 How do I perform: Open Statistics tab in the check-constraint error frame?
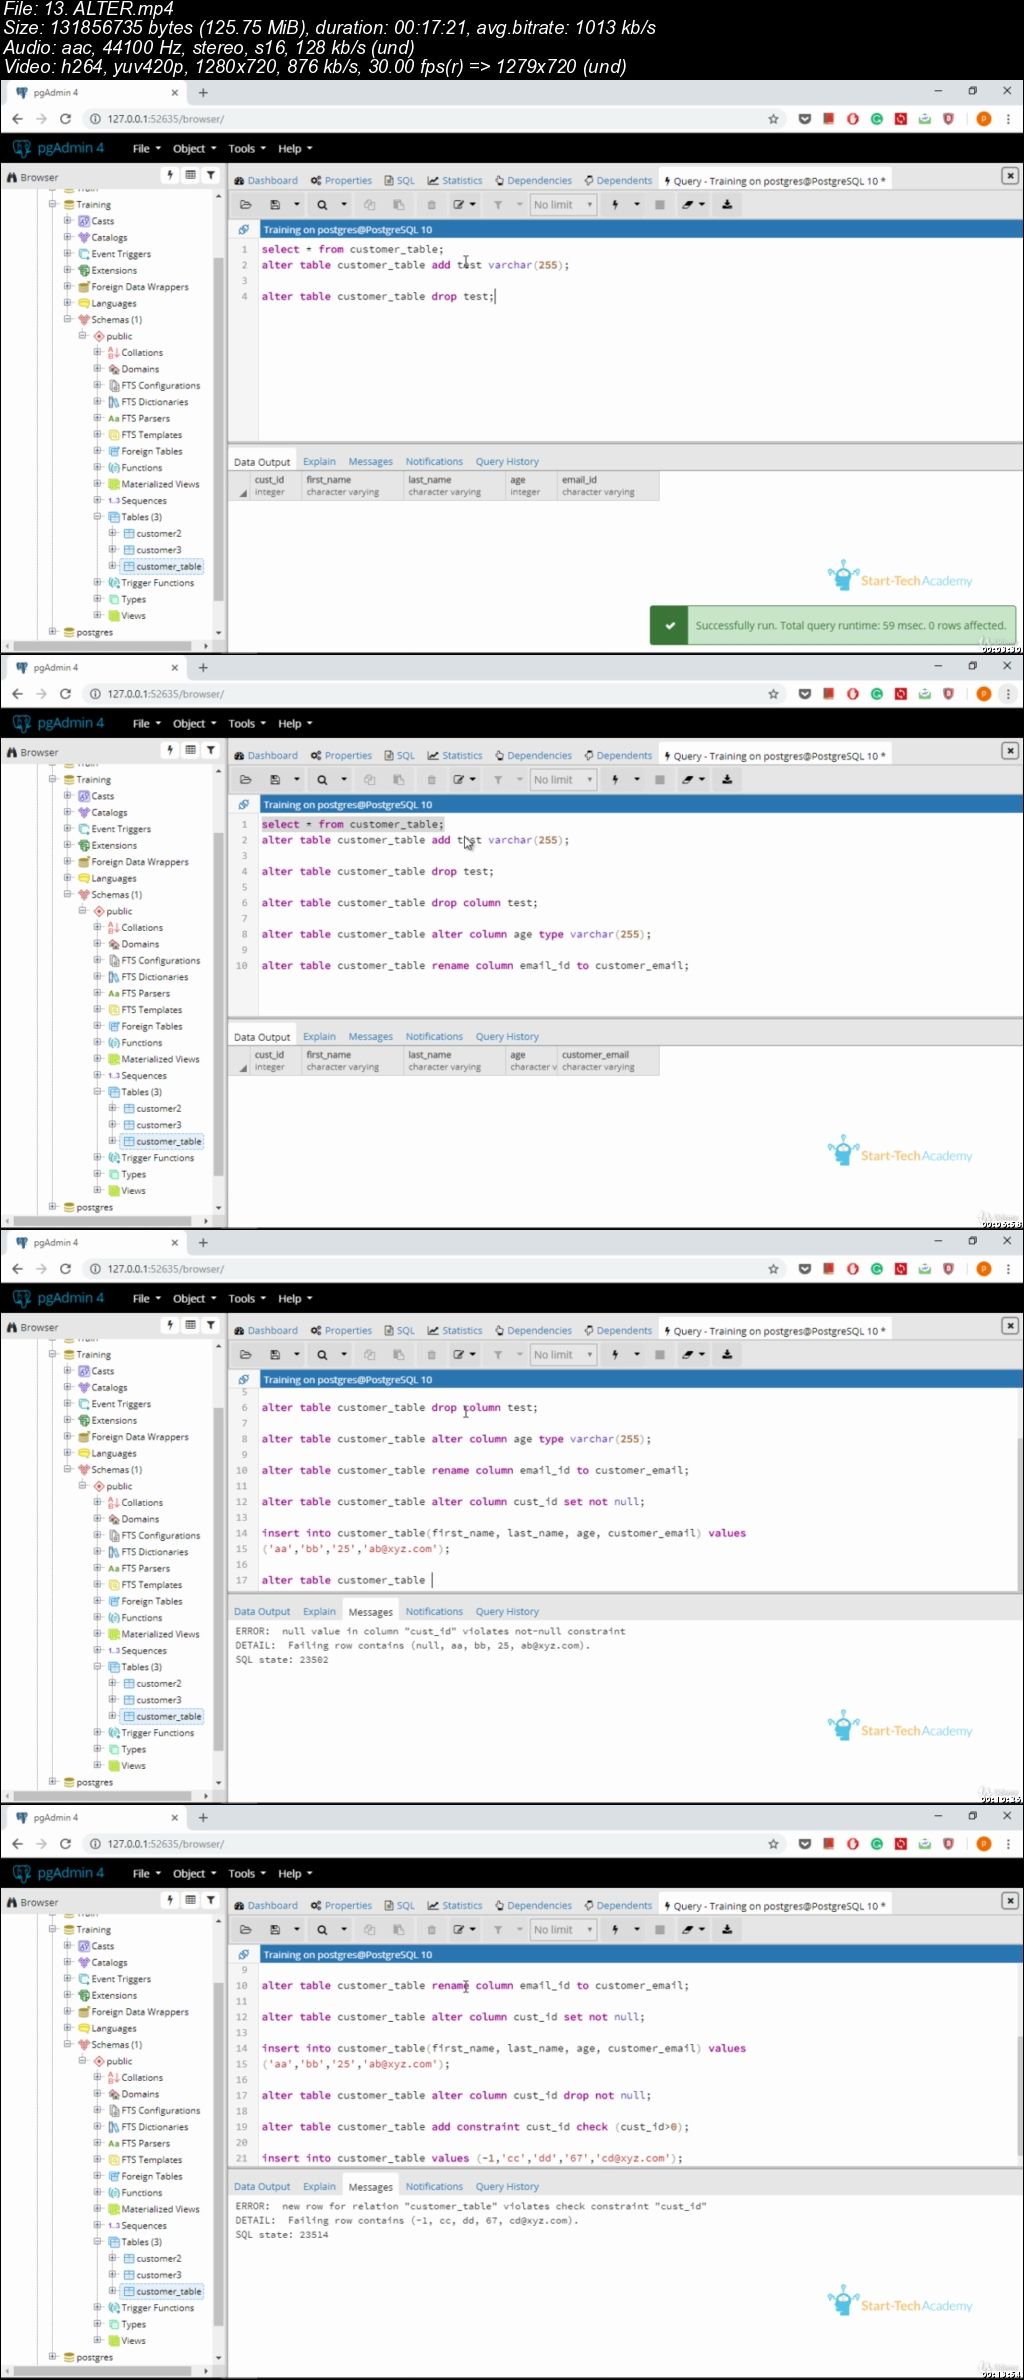coord(455,1906)
